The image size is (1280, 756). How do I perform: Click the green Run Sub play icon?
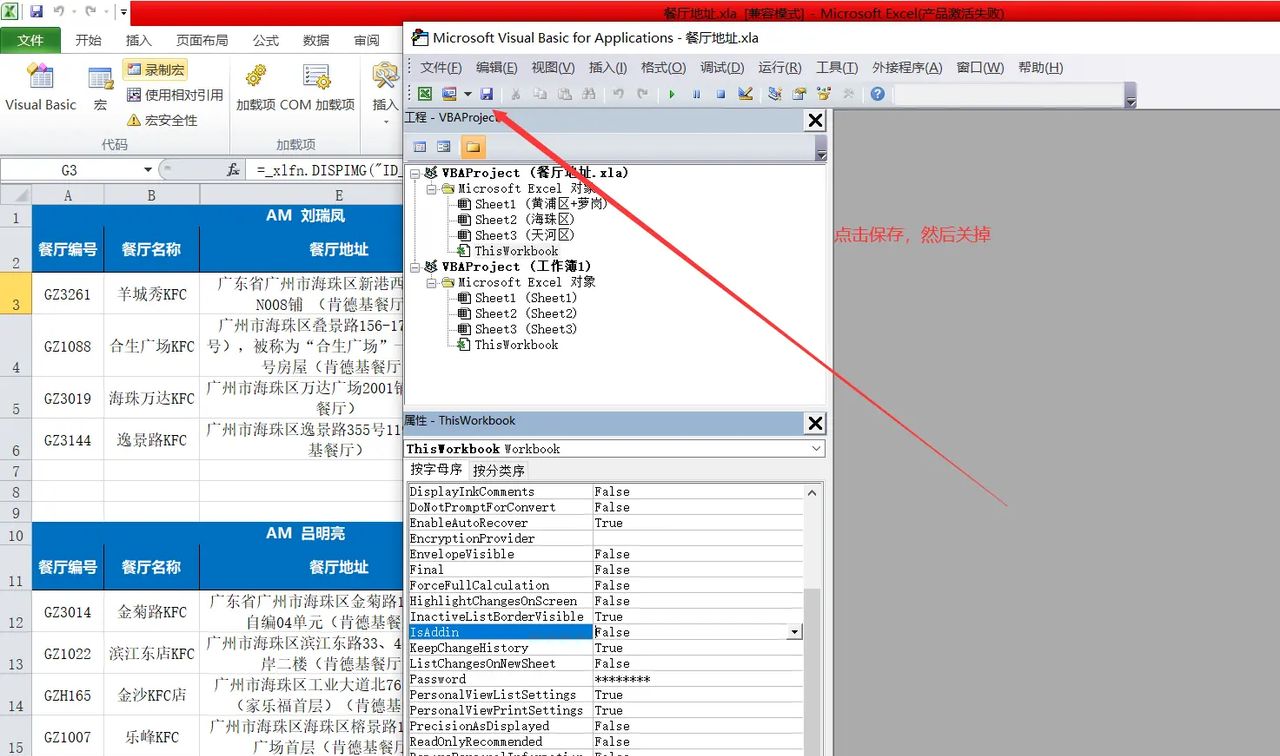672,94
